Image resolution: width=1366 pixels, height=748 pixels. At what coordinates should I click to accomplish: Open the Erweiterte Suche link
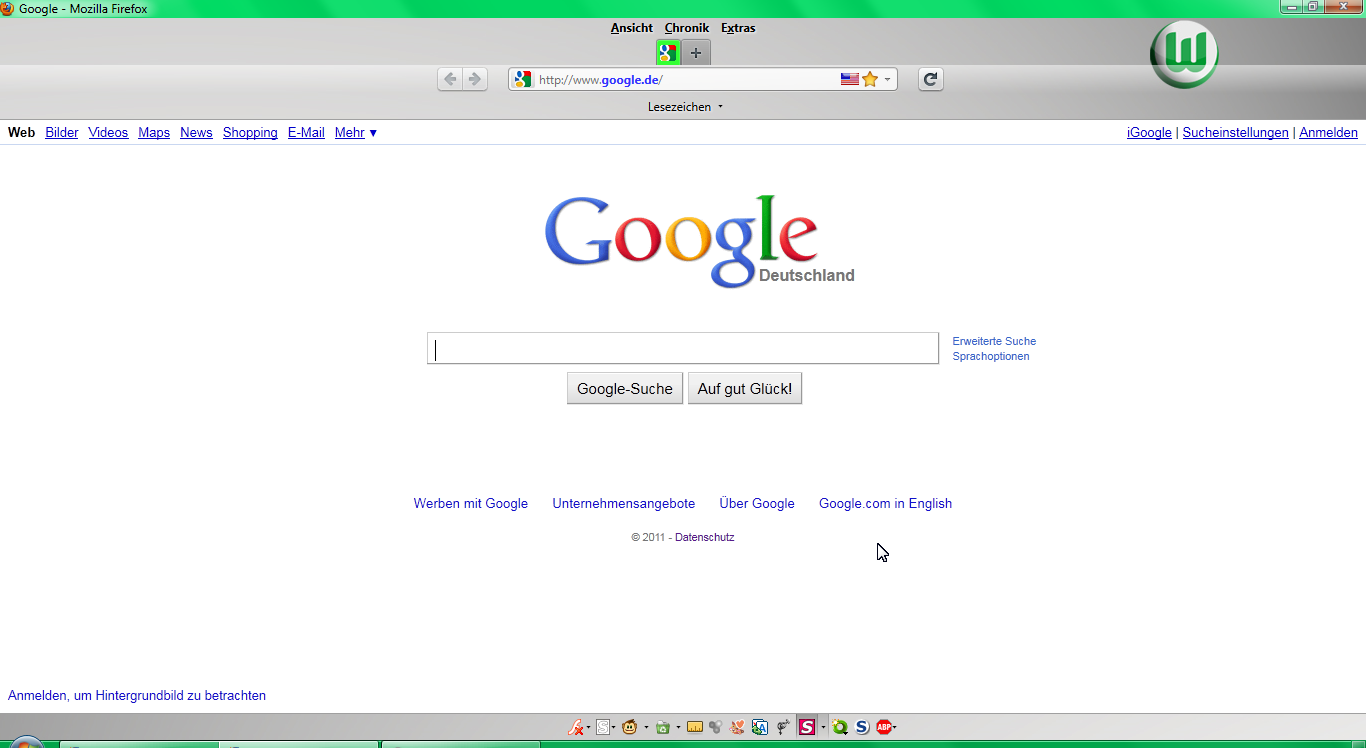click(x=994, y=341)
